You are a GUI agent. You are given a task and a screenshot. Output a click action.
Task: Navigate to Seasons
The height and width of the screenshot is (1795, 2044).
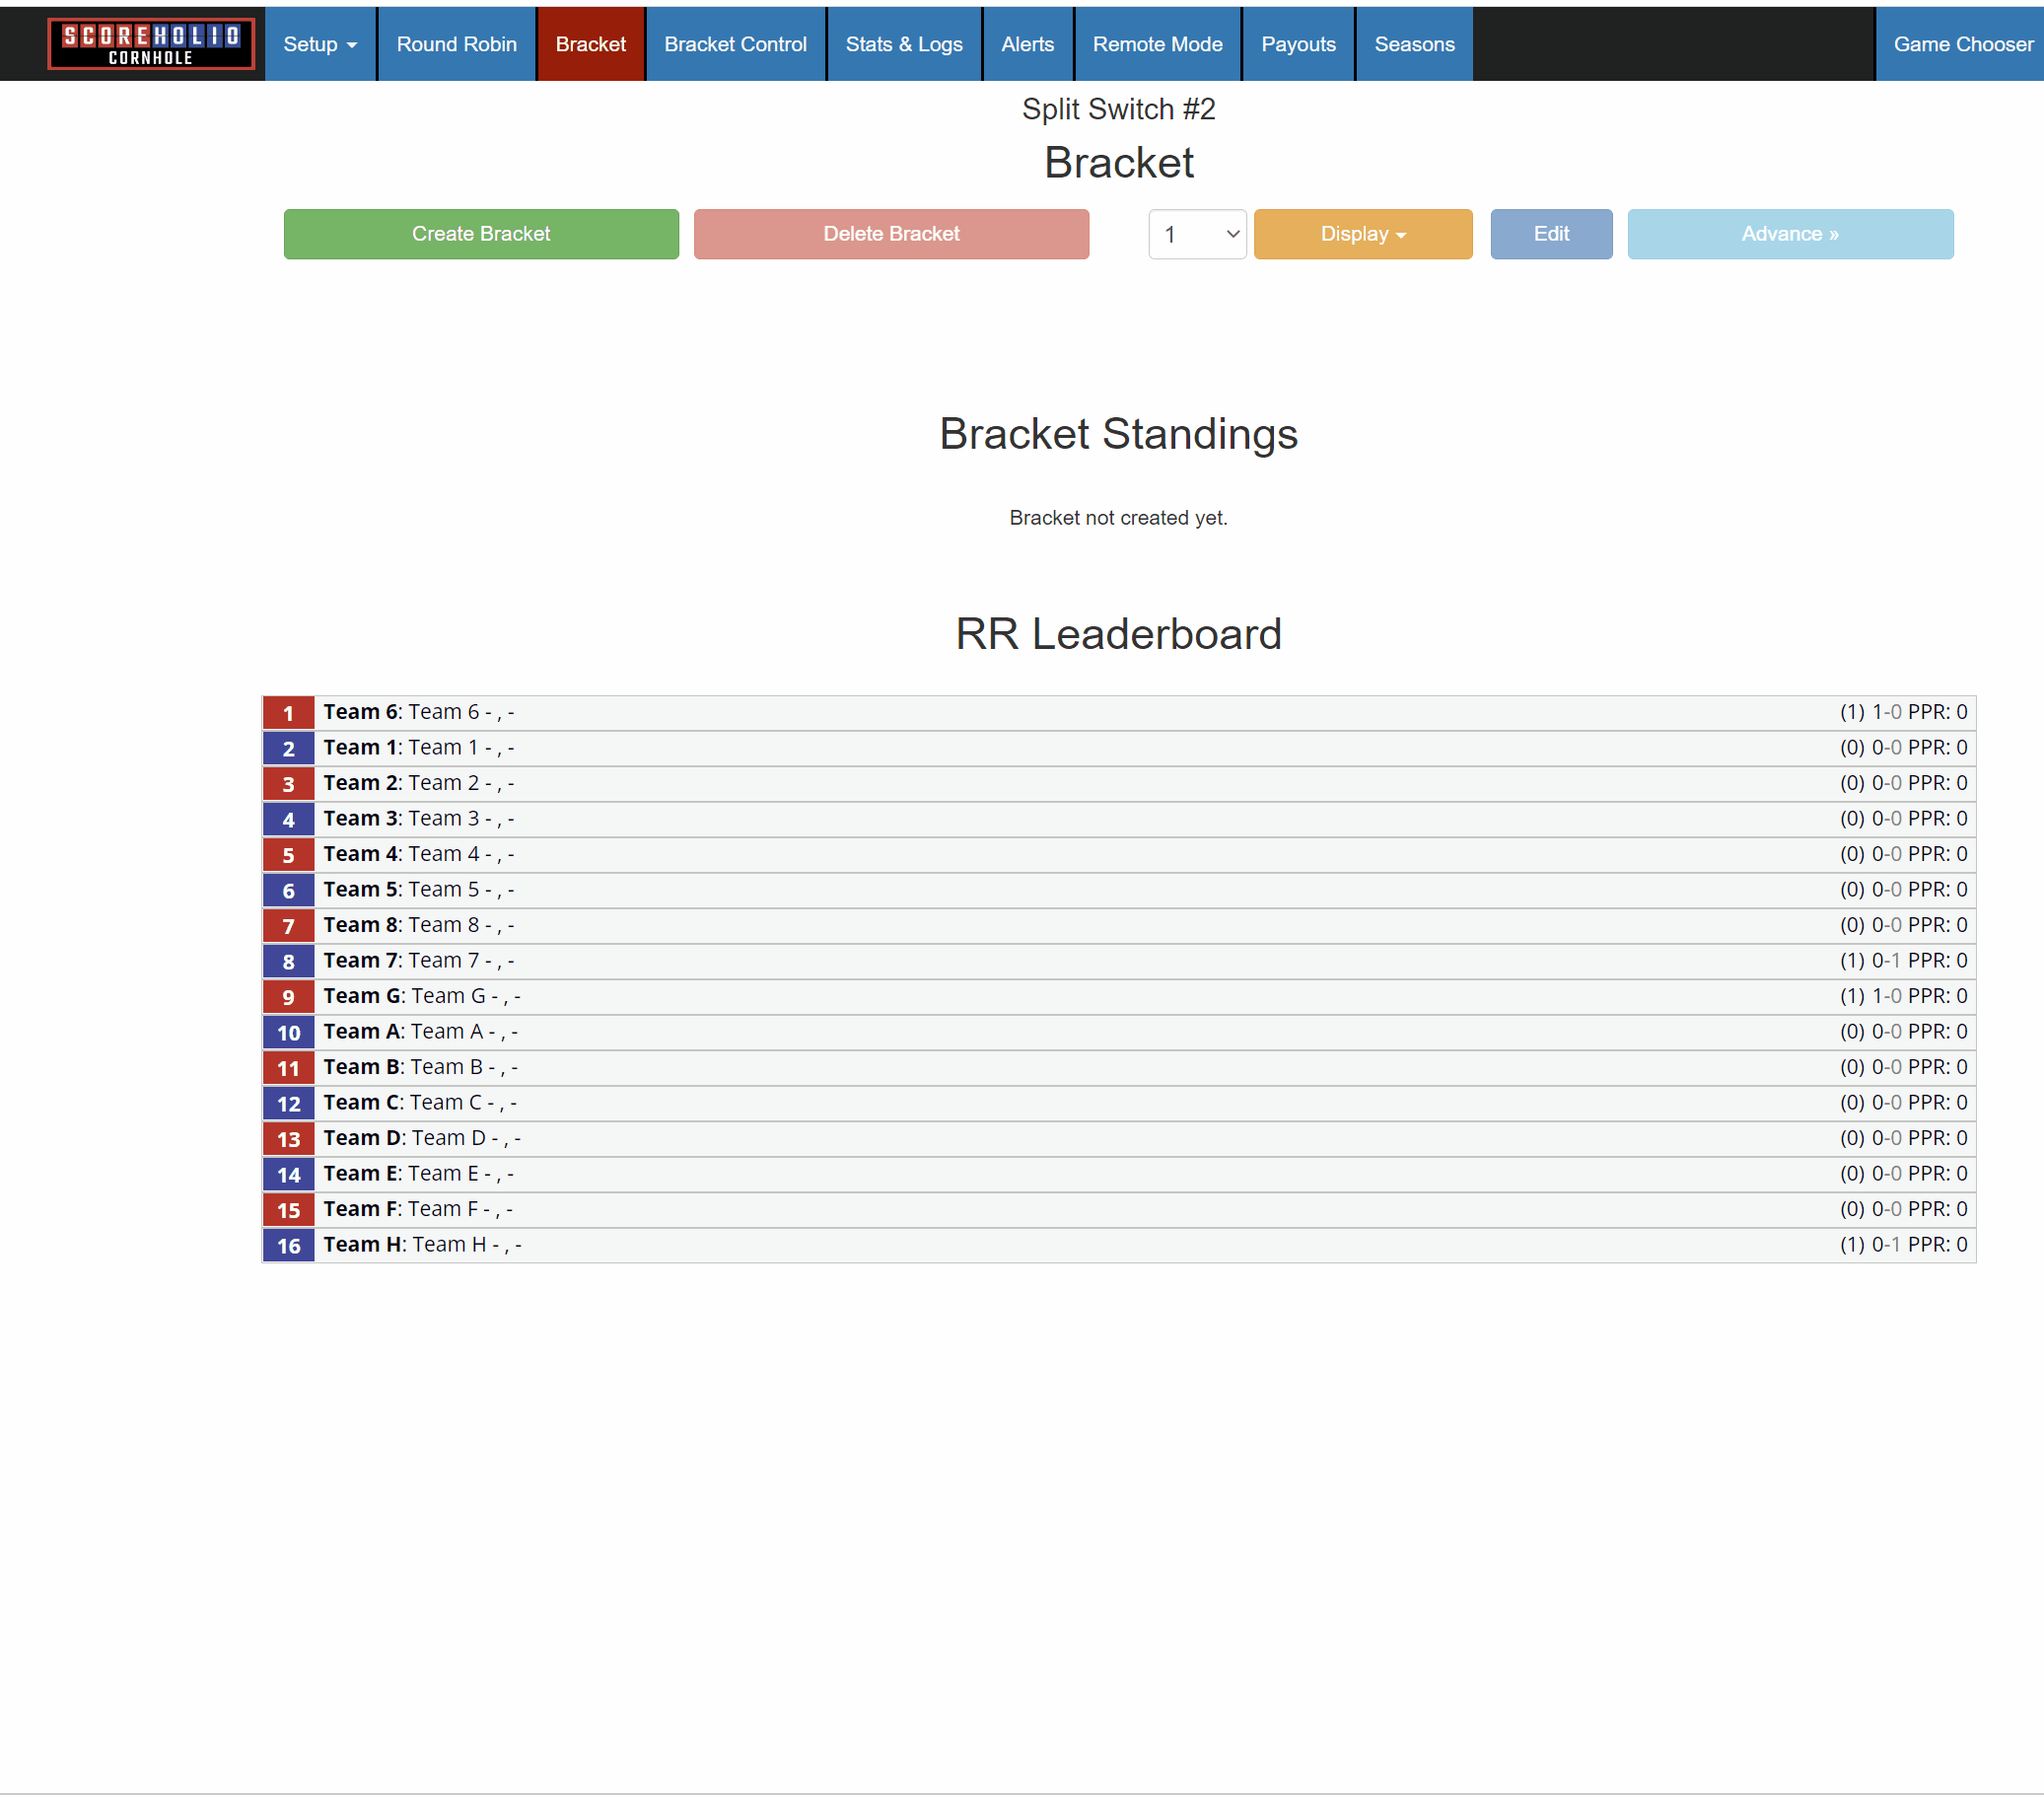(1413, 44)
